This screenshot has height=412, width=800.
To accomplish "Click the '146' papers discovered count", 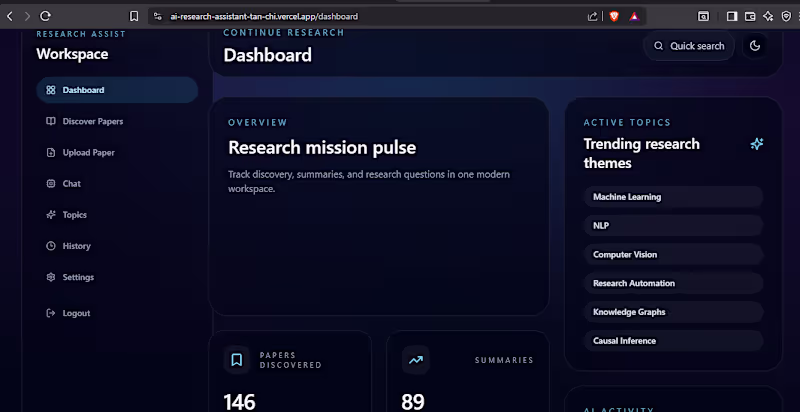I will click(x=239, y=402).
